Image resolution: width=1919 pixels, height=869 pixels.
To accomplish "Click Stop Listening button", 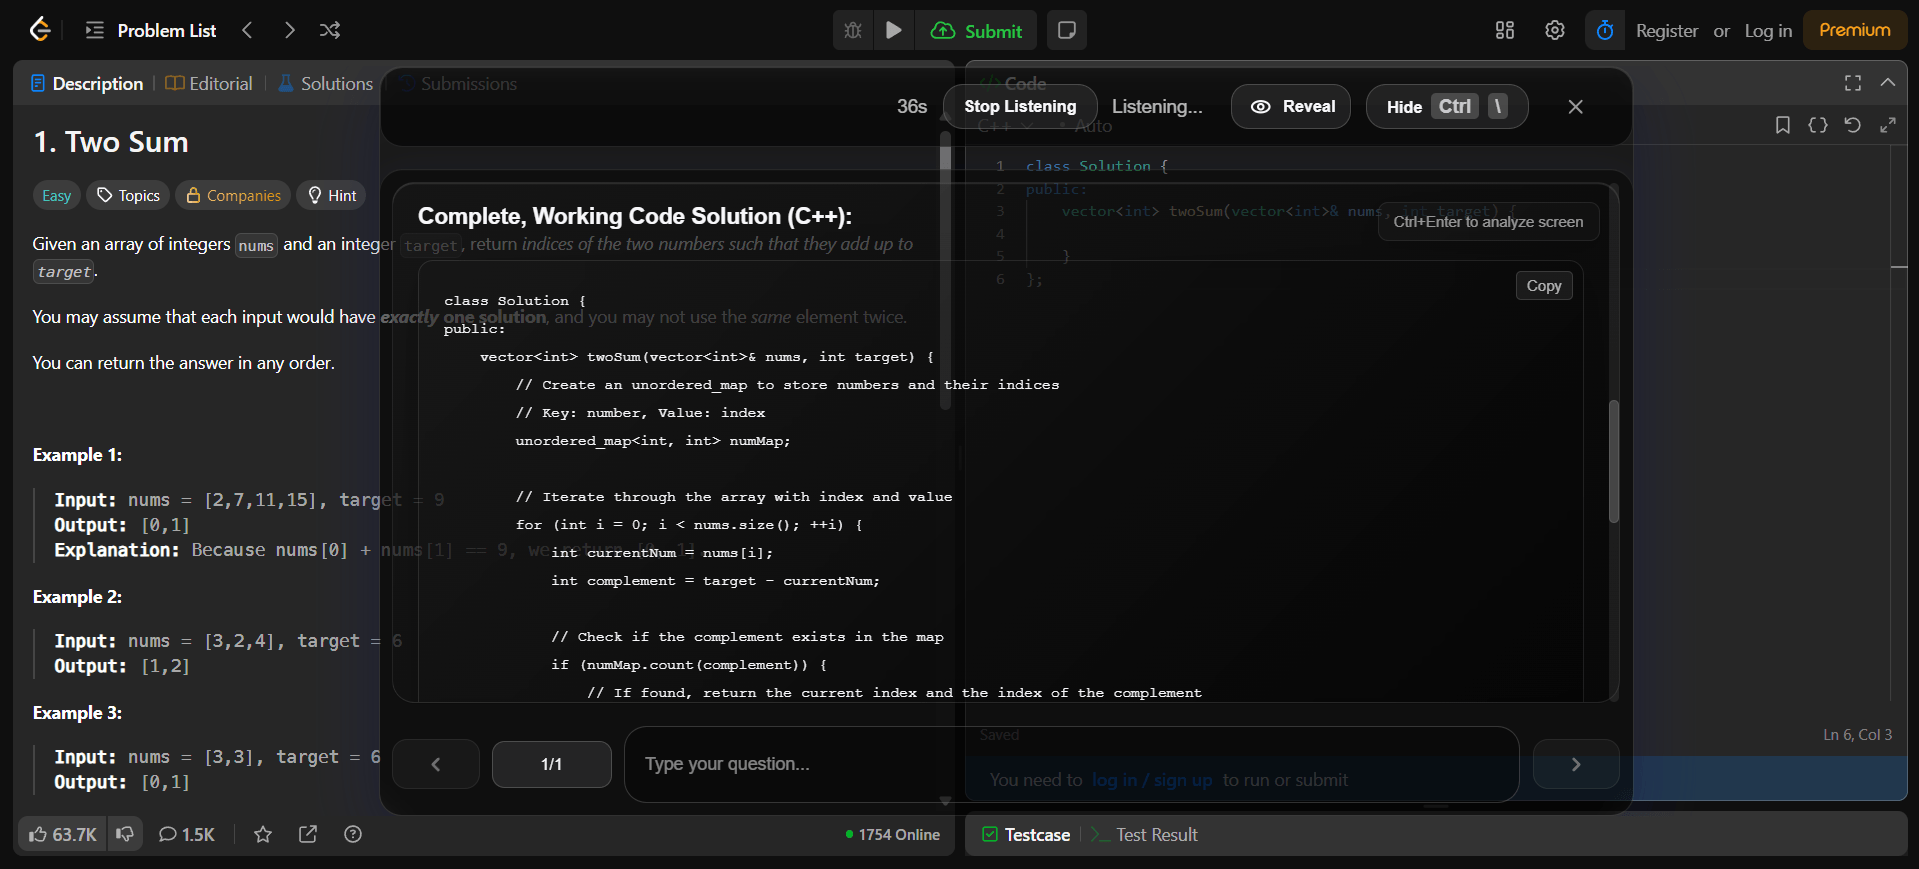I will coord(1020,107).
